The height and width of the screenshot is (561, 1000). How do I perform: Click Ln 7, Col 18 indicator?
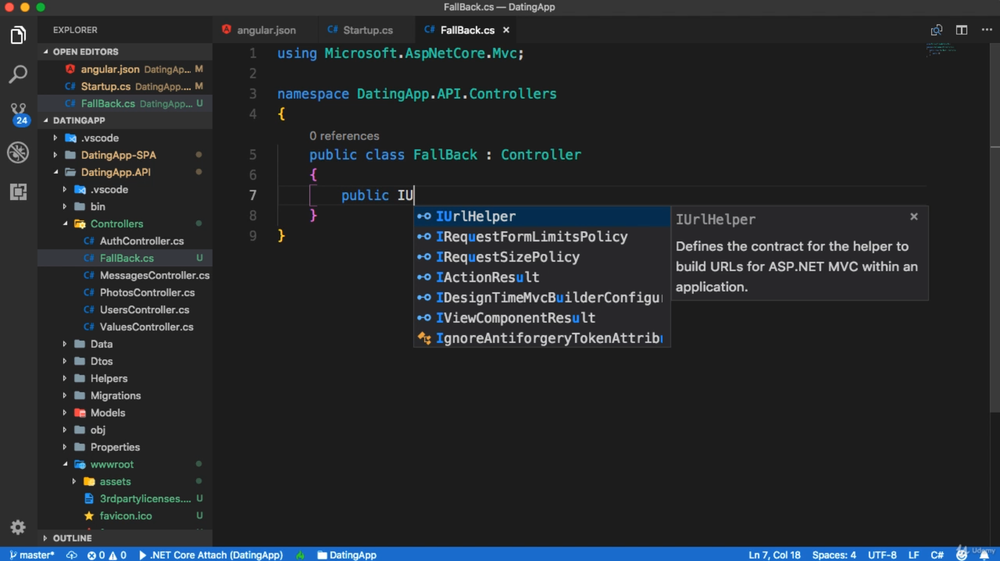pos(774,555)
